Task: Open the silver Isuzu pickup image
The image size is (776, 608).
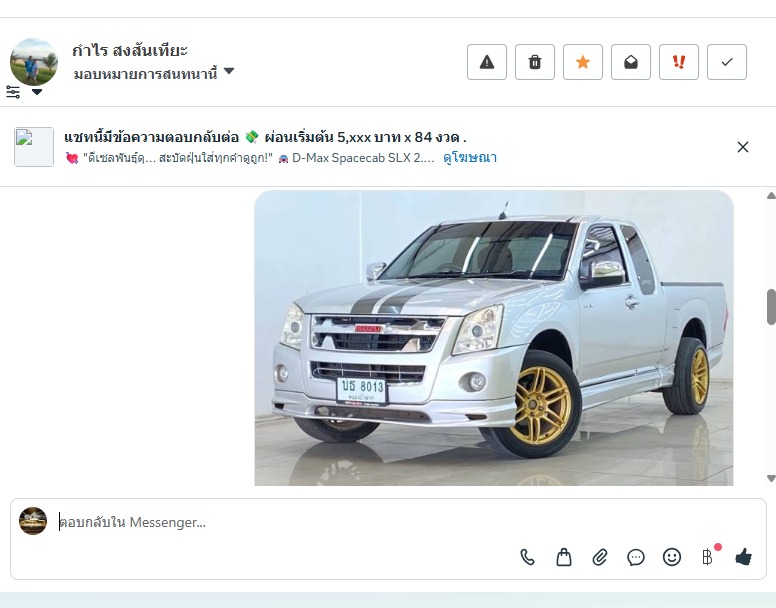Action: point(493,338)
